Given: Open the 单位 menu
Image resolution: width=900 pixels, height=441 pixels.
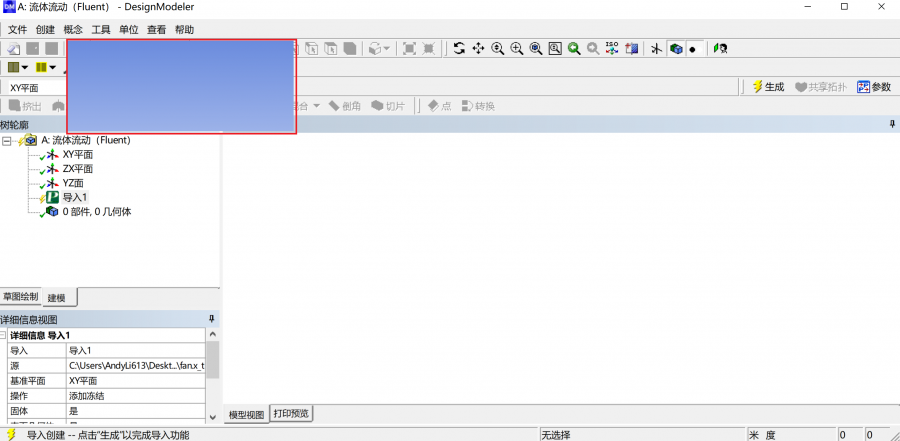Looking at the screenshot, I should tap(129, 30).
